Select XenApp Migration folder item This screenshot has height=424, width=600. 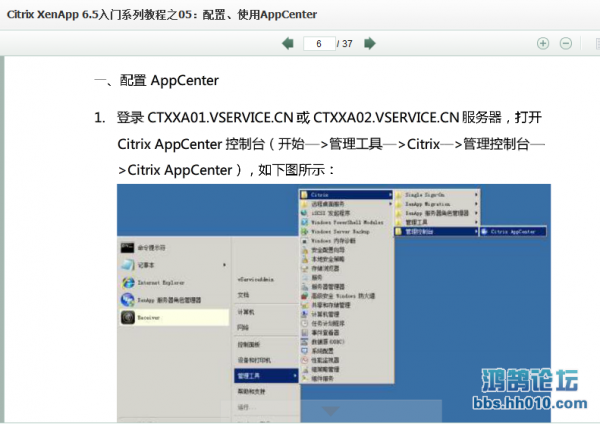436,204
